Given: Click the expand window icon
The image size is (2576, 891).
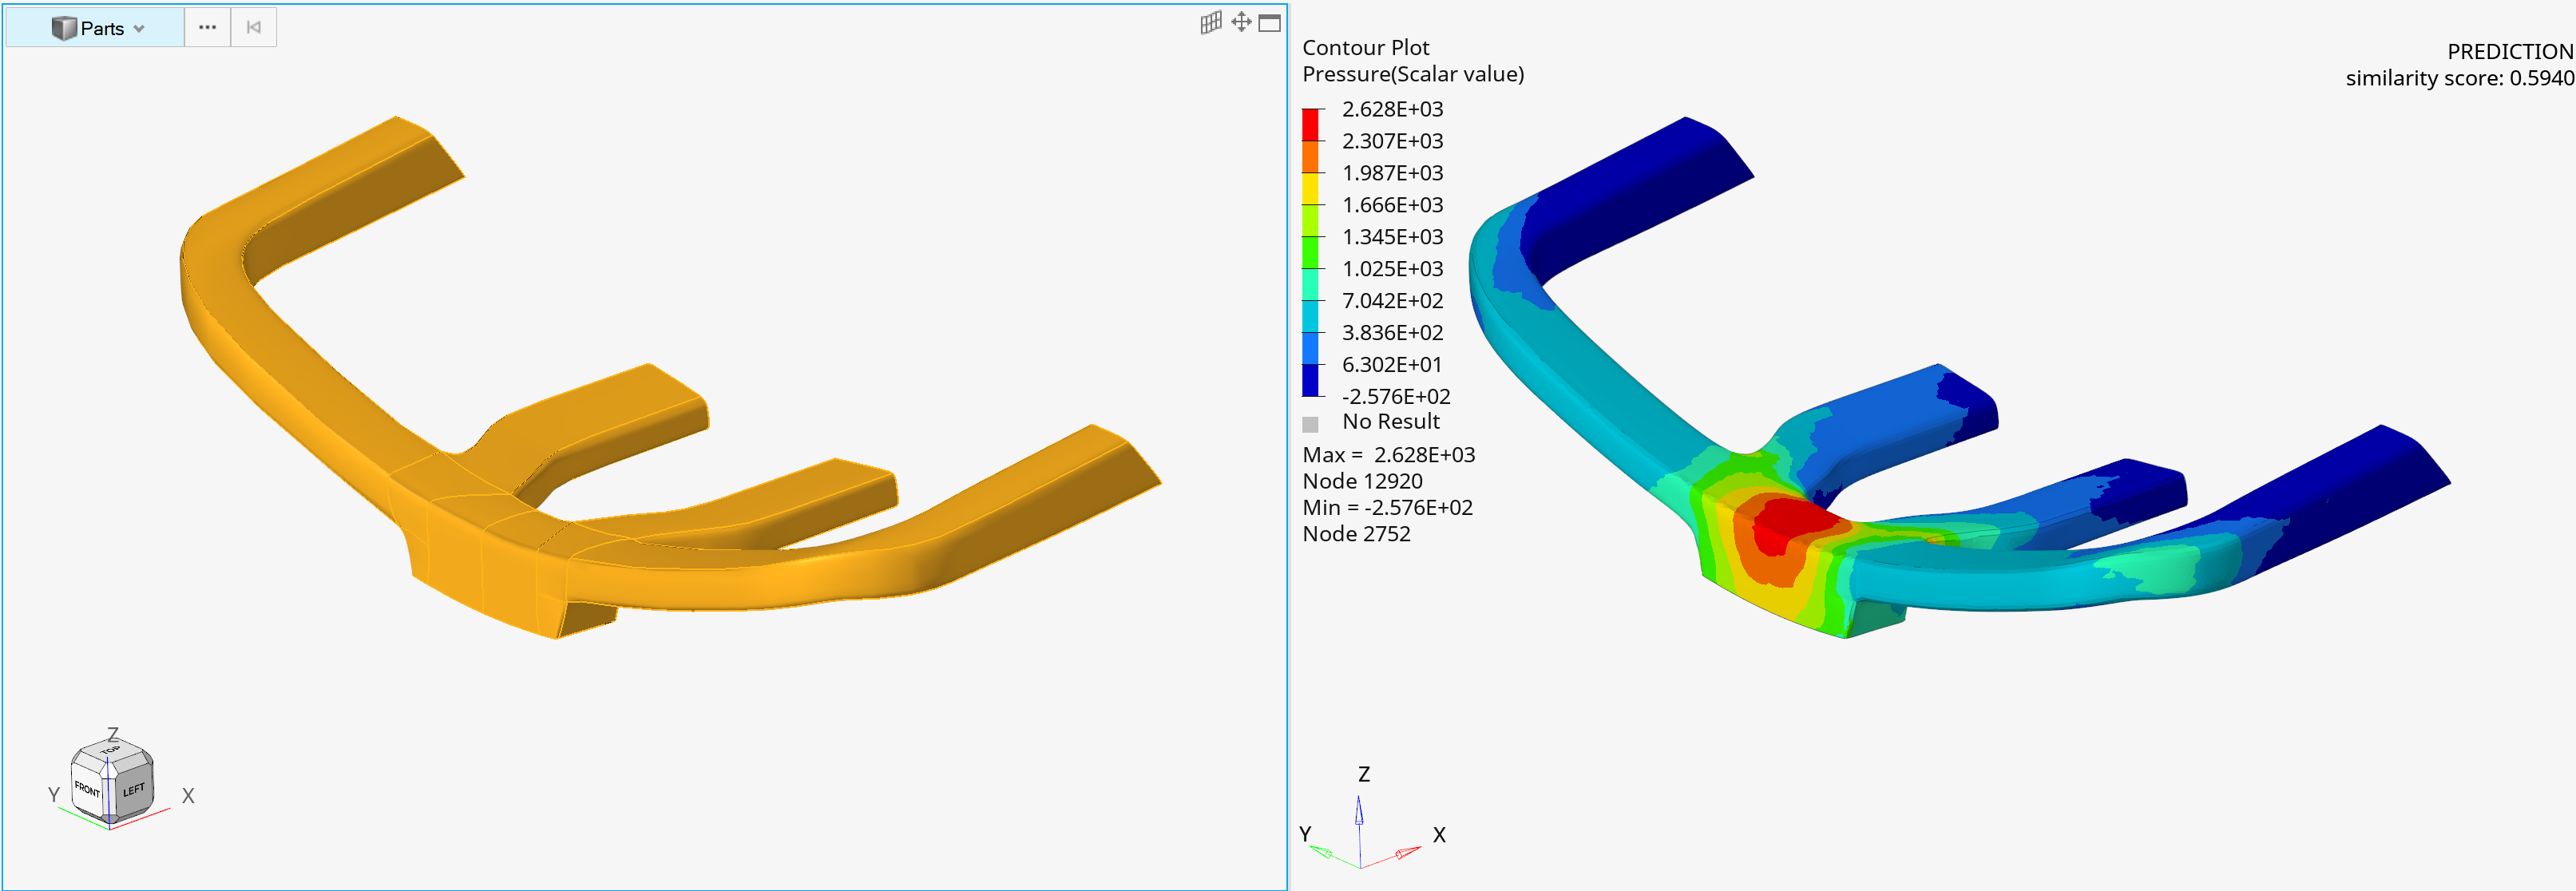Looking at the screenshot, I should click(1269, 23).
